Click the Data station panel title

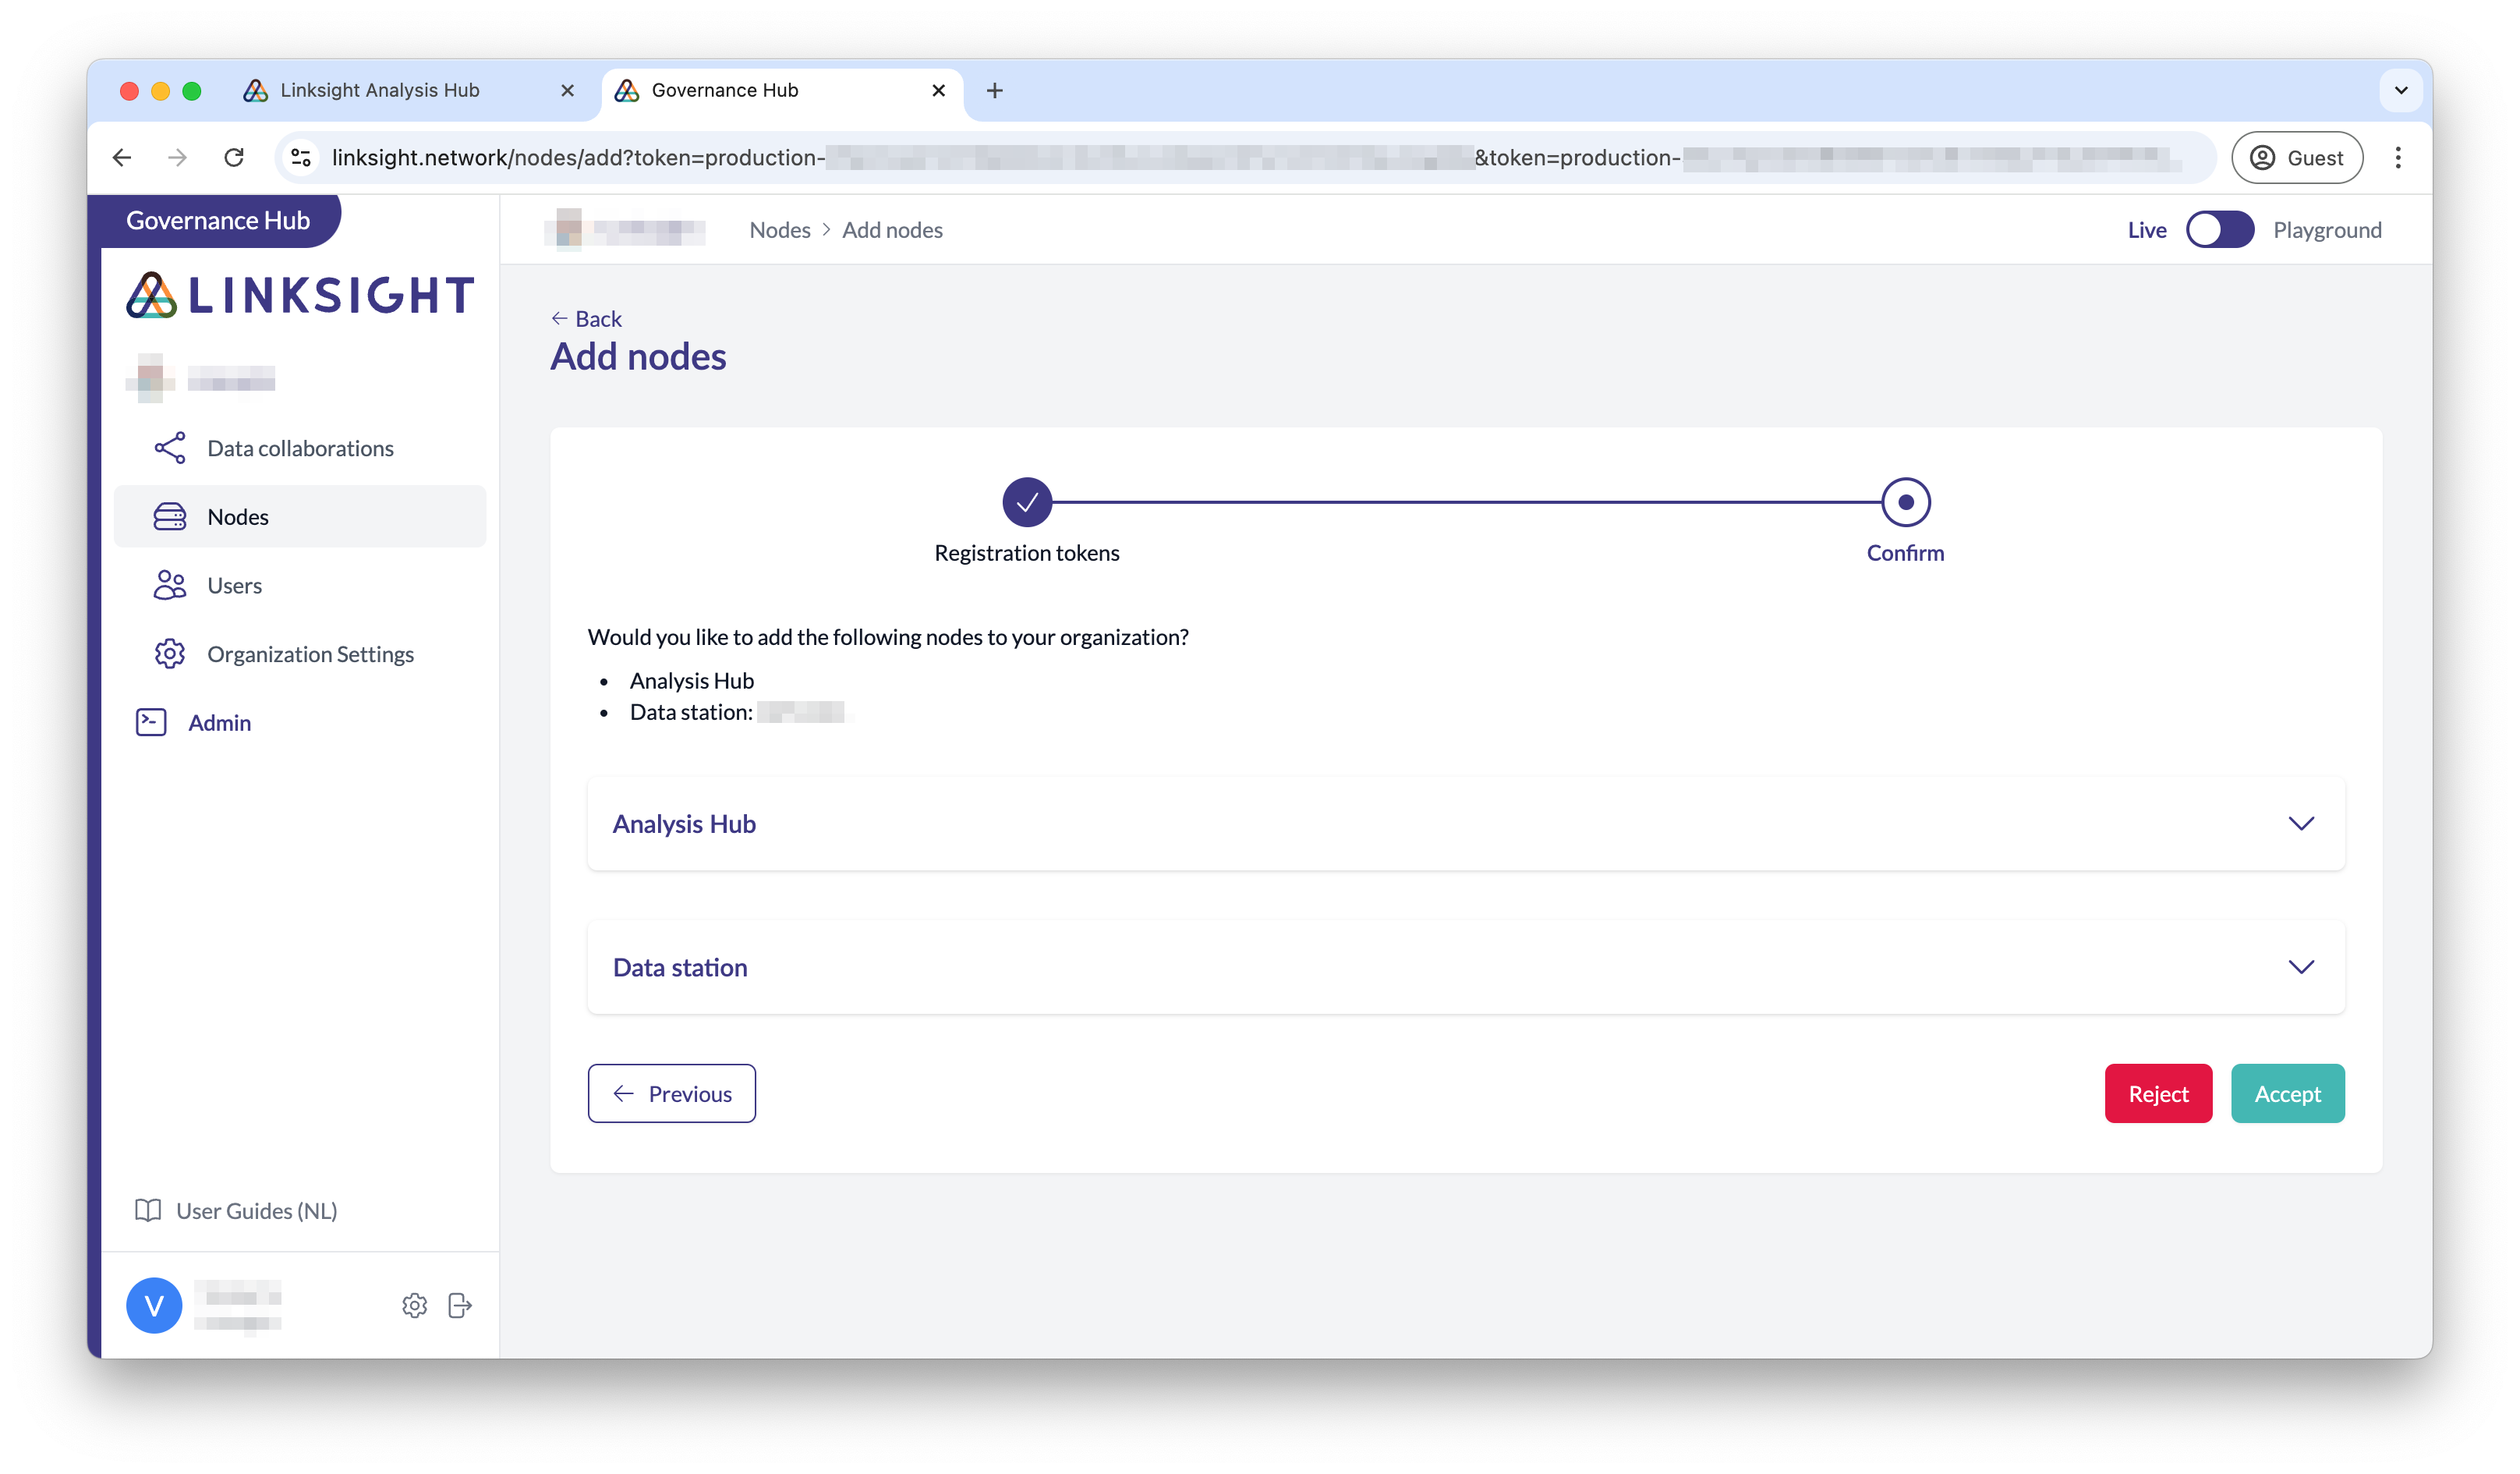coord(680,966)
